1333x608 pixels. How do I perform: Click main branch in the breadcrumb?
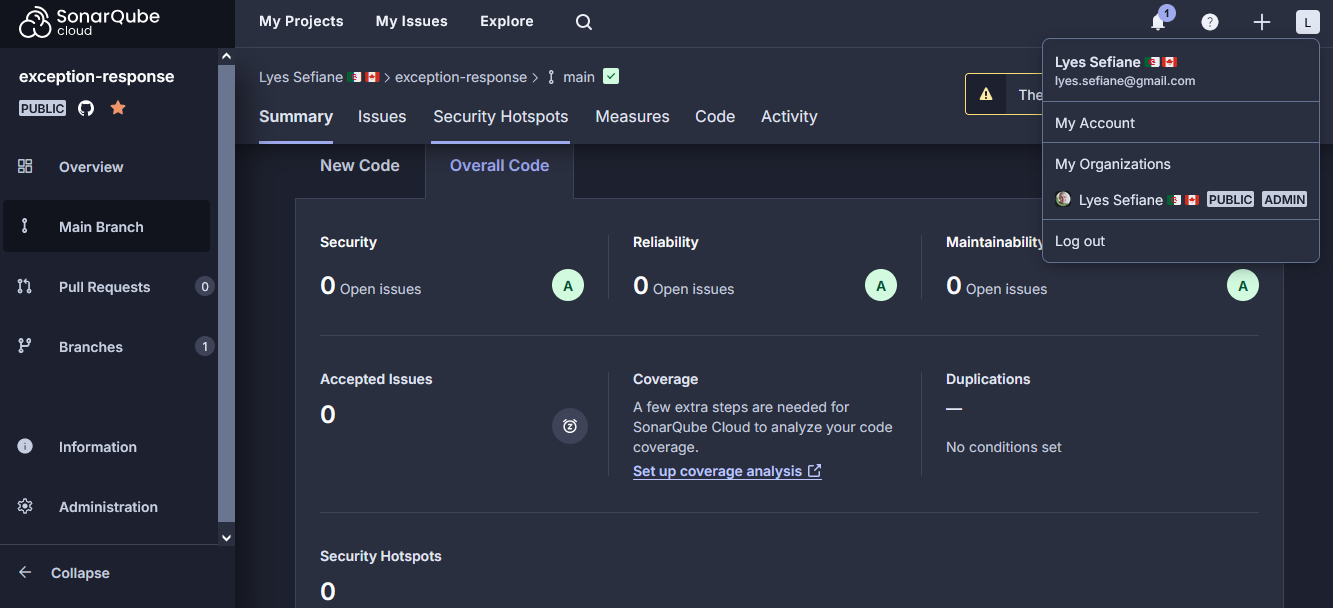point(579,77)
